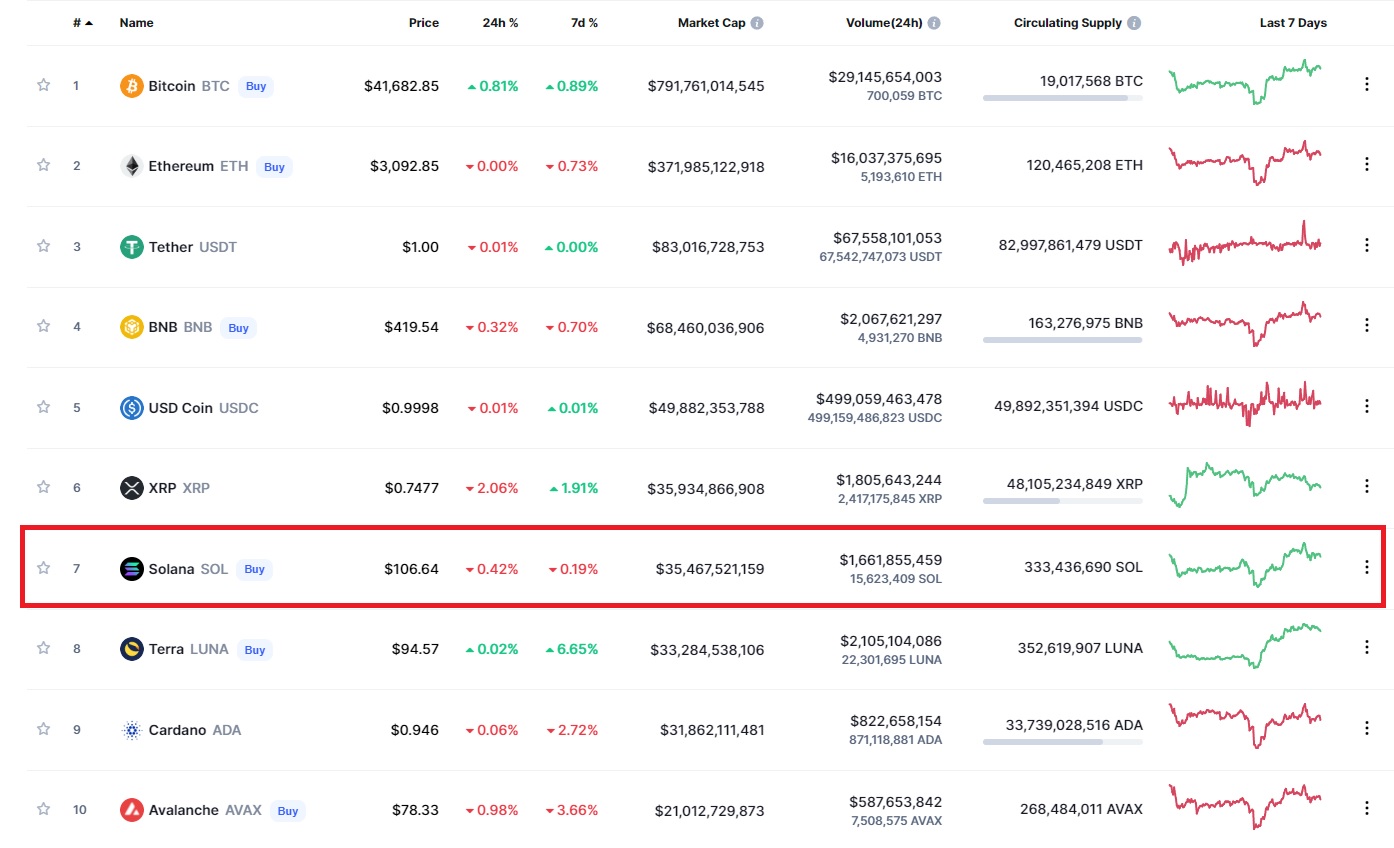
Task: Sort by Market Cap column header
Action: [x=711, y=23]
